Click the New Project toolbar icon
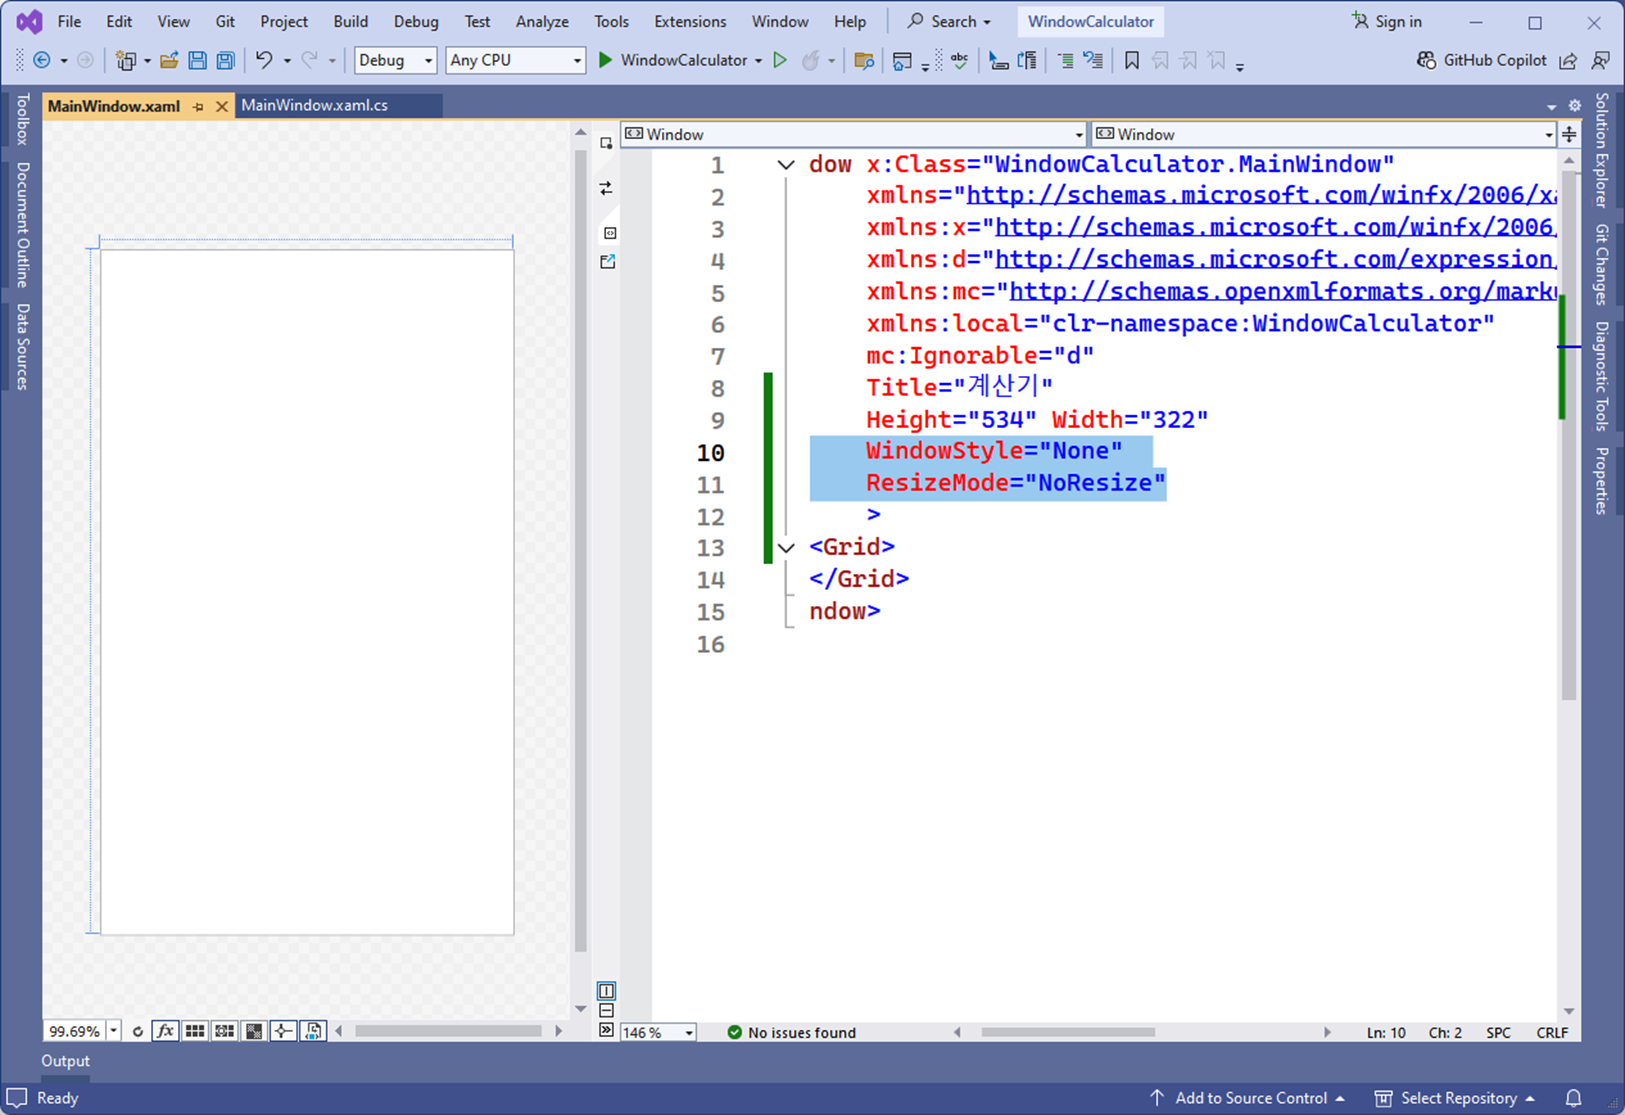 point(125,61)
